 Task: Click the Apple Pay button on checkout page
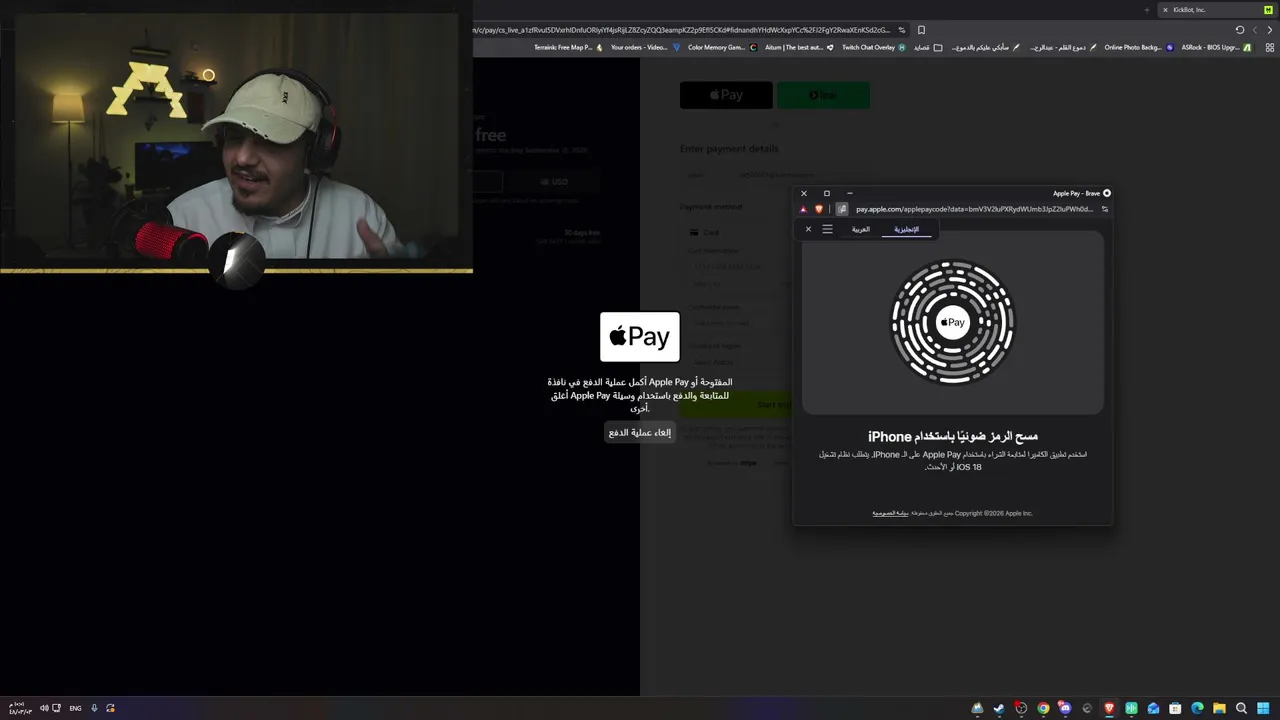point(726,95)
